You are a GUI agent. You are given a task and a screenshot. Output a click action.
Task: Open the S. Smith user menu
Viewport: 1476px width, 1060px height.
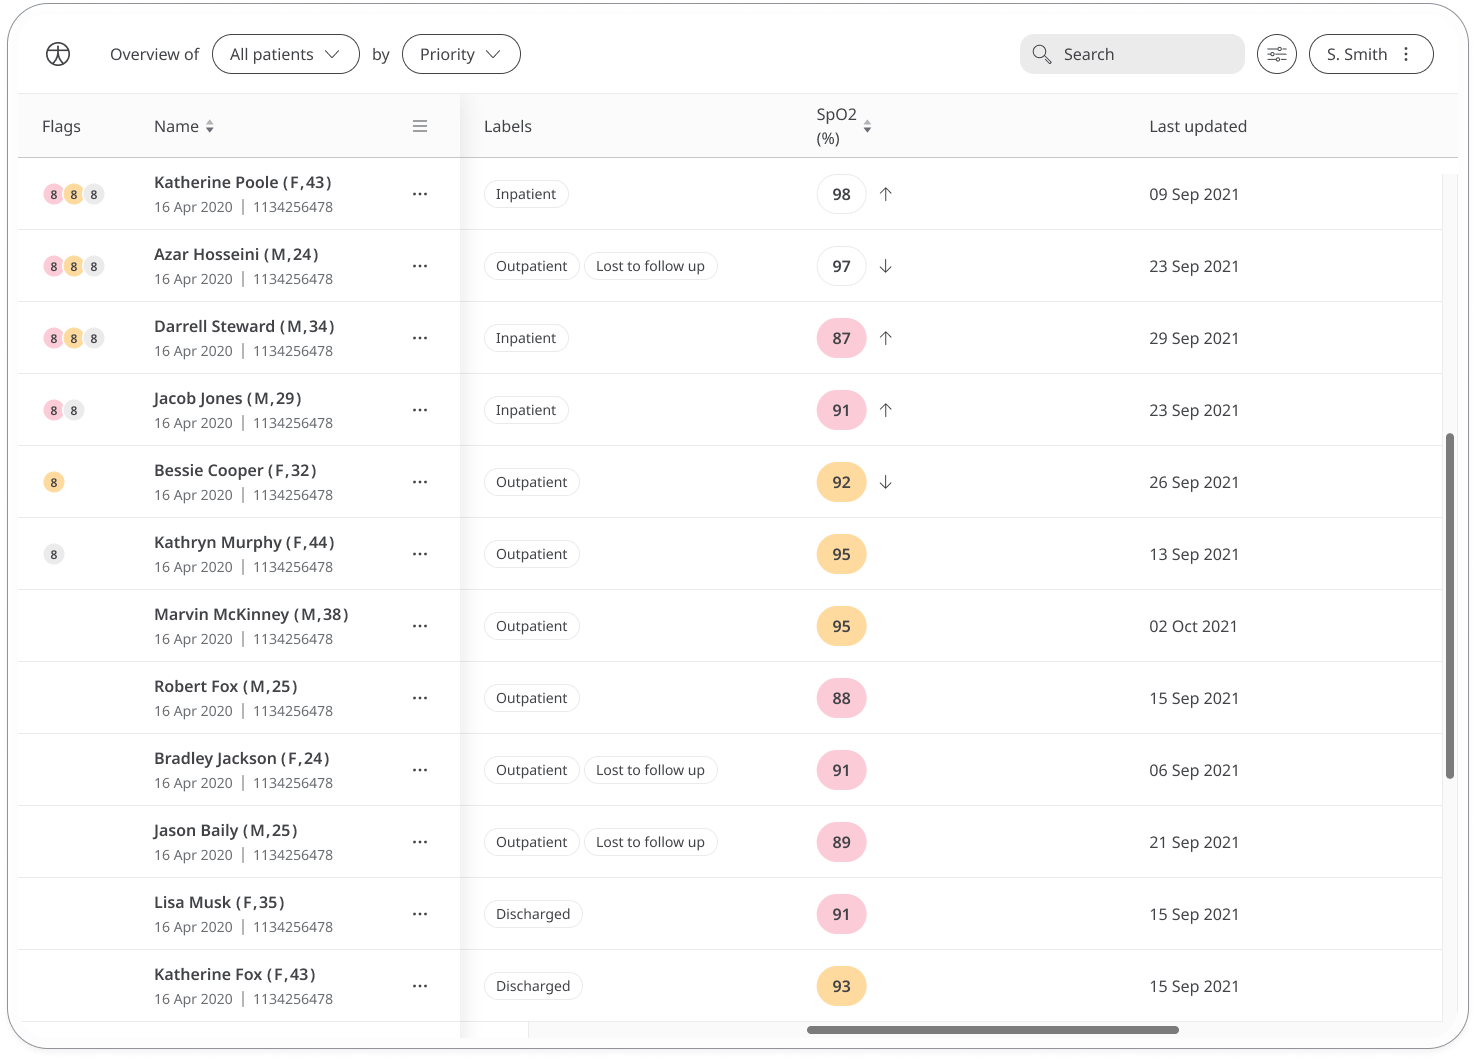pyautogui.click(x=1371, y=54)
